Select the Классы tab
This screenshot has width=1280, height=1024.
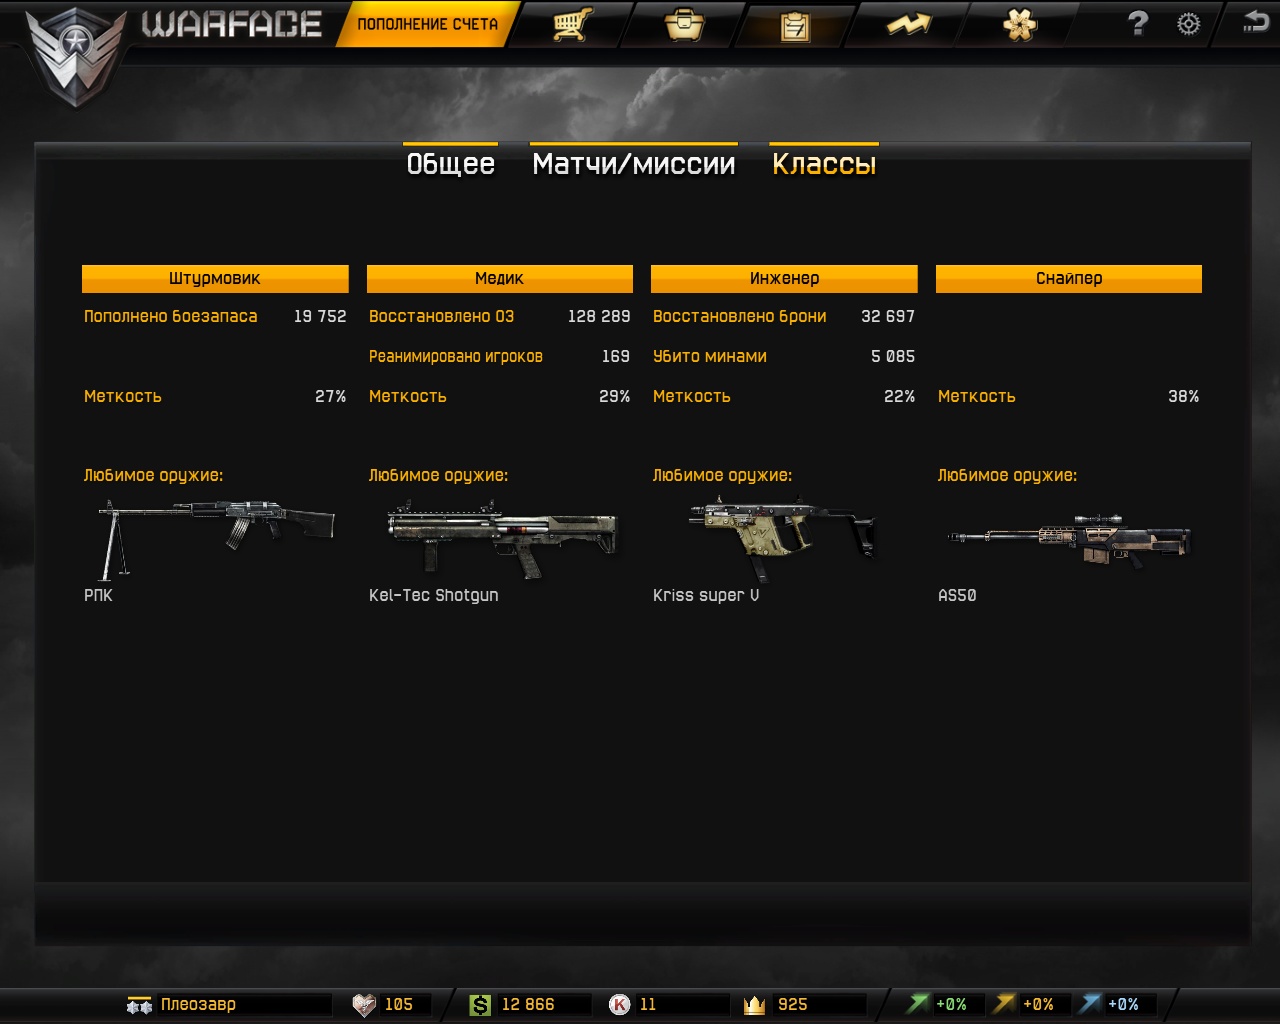click(x=824, y=163)
